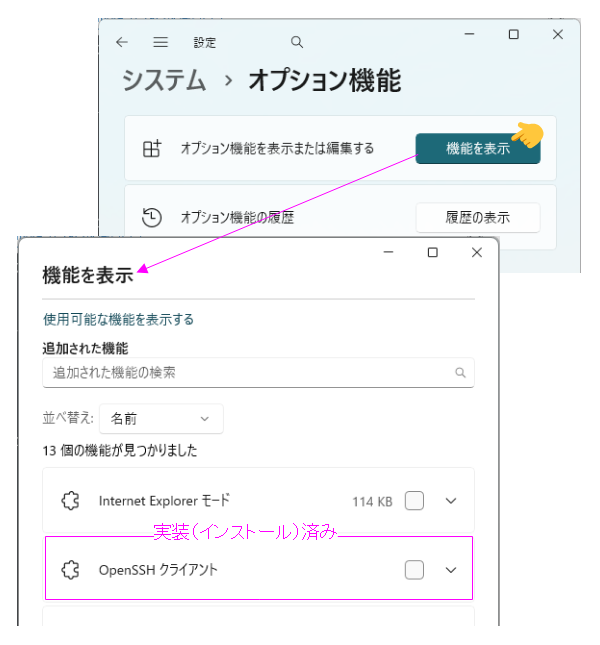Screen dimensions: 600x645
Task: Open the 並べ替え 名前 sort dropdown
Action: (x=161, y=419)
